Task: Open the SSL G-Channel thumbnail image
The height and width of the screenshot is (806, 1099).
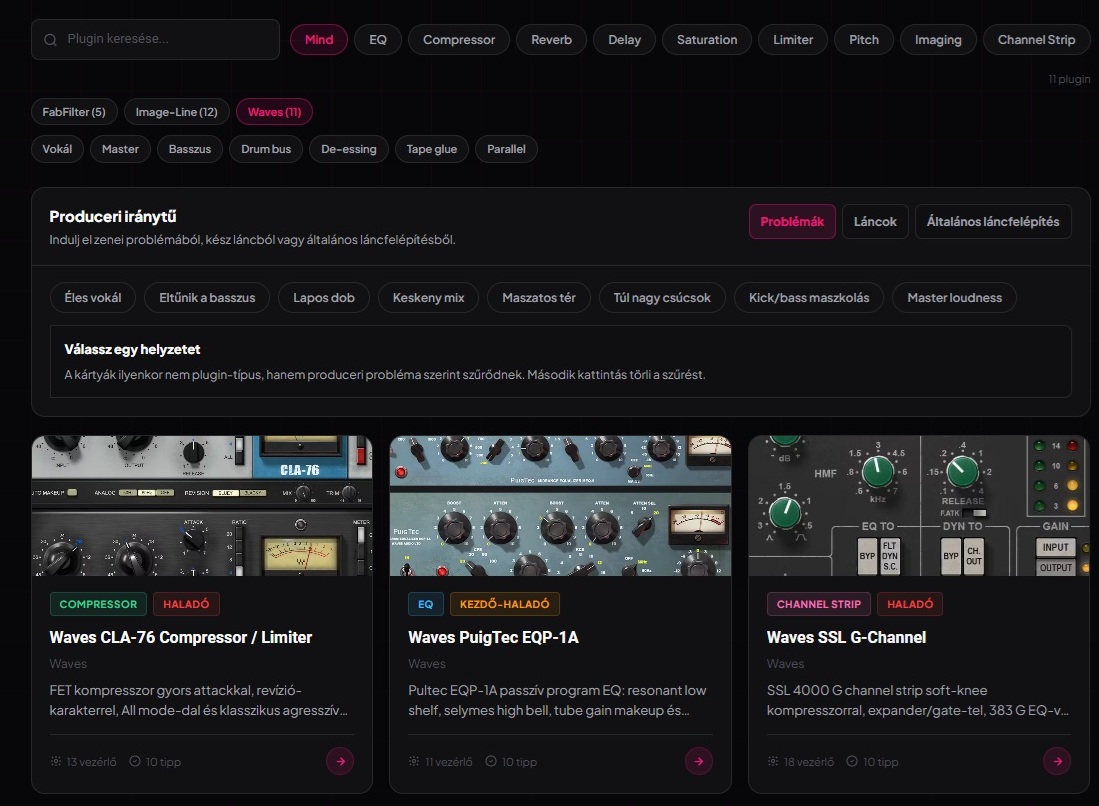Action: [919, 505]
